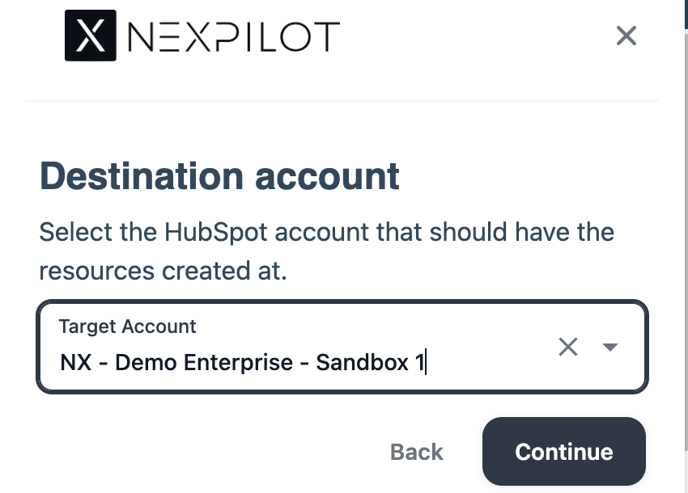Image resolution: width=688 pixels, height=493 pixels.
Task: Go Back to the previous step
Action: pos(416,452)
